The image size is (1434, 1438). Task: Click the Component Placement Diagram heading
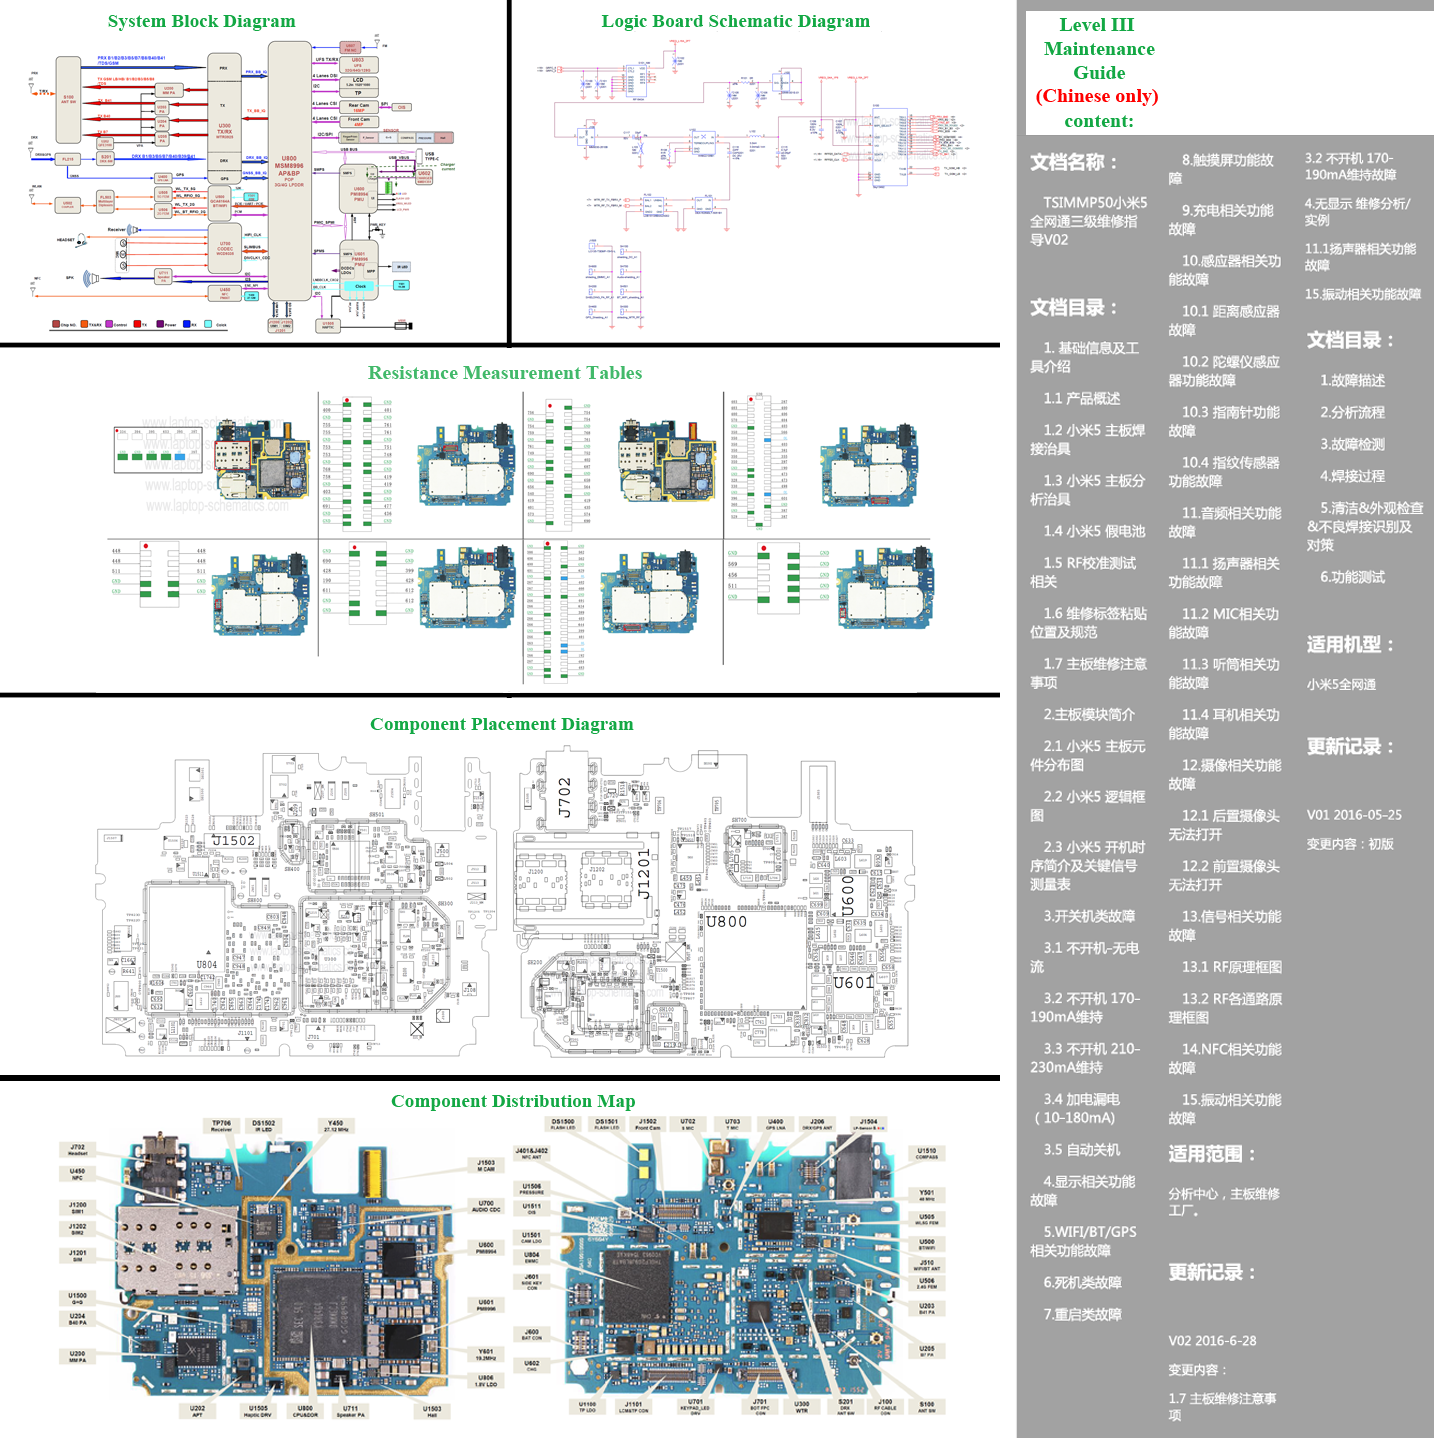coord(502,724)
